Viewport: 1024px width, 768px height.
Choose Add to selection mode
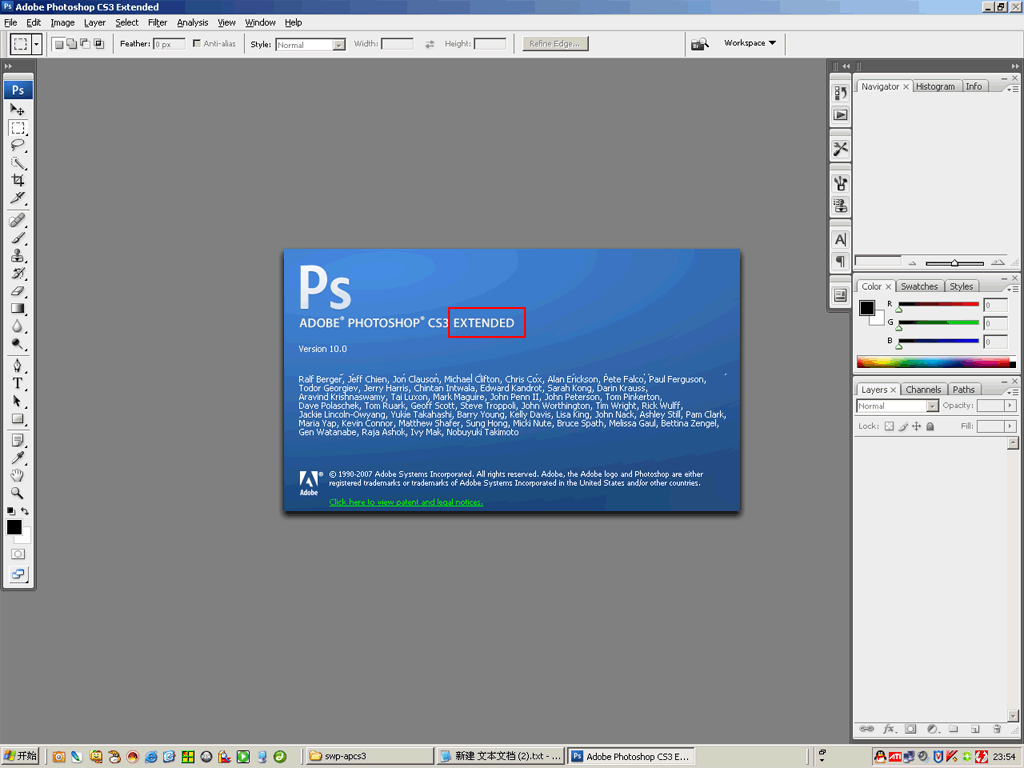[x=72, y=44]
